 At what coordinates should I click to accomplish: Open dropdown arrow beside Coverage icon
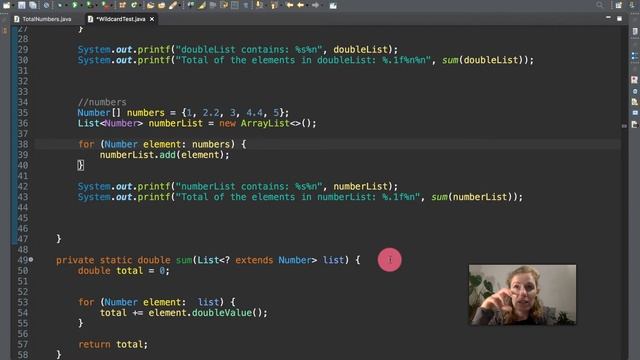click(x=96, y=5)
